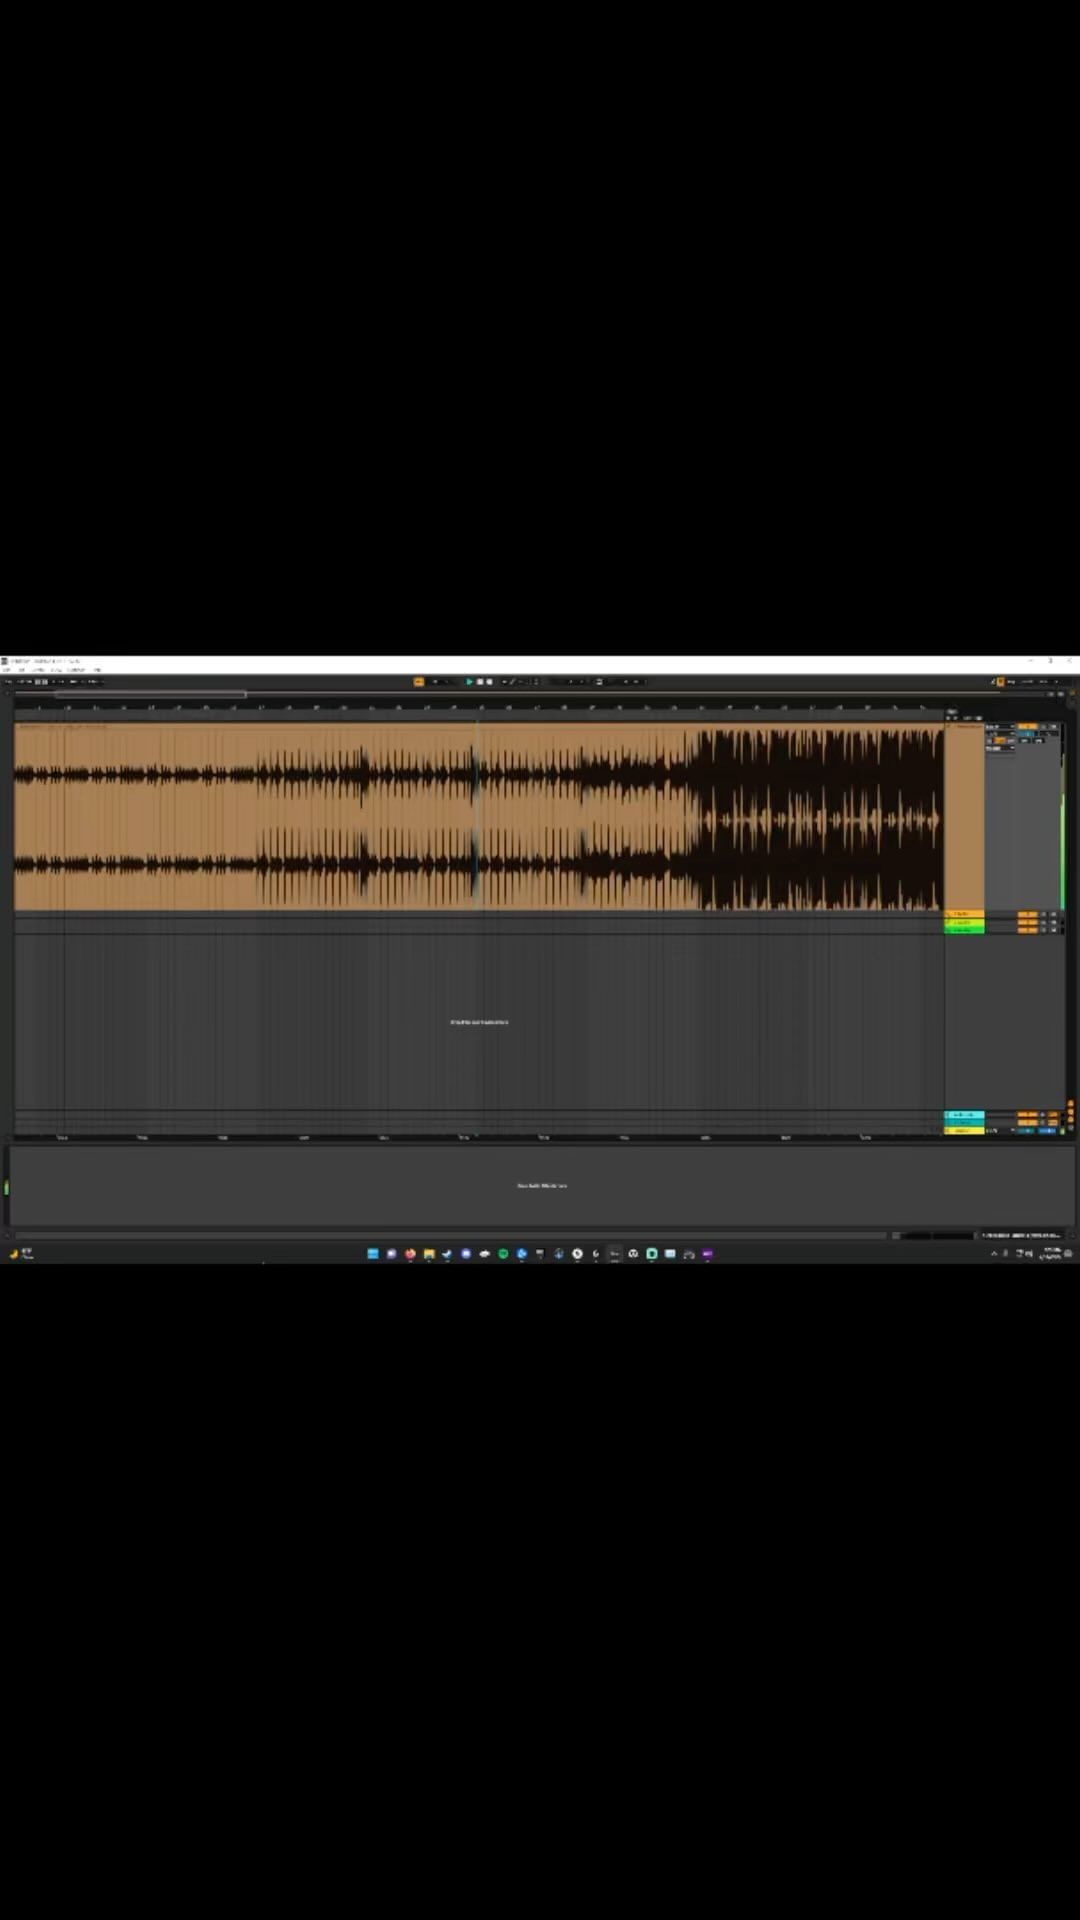Open the audio track's output routing dropdown
This screenshot has width=1080, height=1920.
tap(999, 748)
